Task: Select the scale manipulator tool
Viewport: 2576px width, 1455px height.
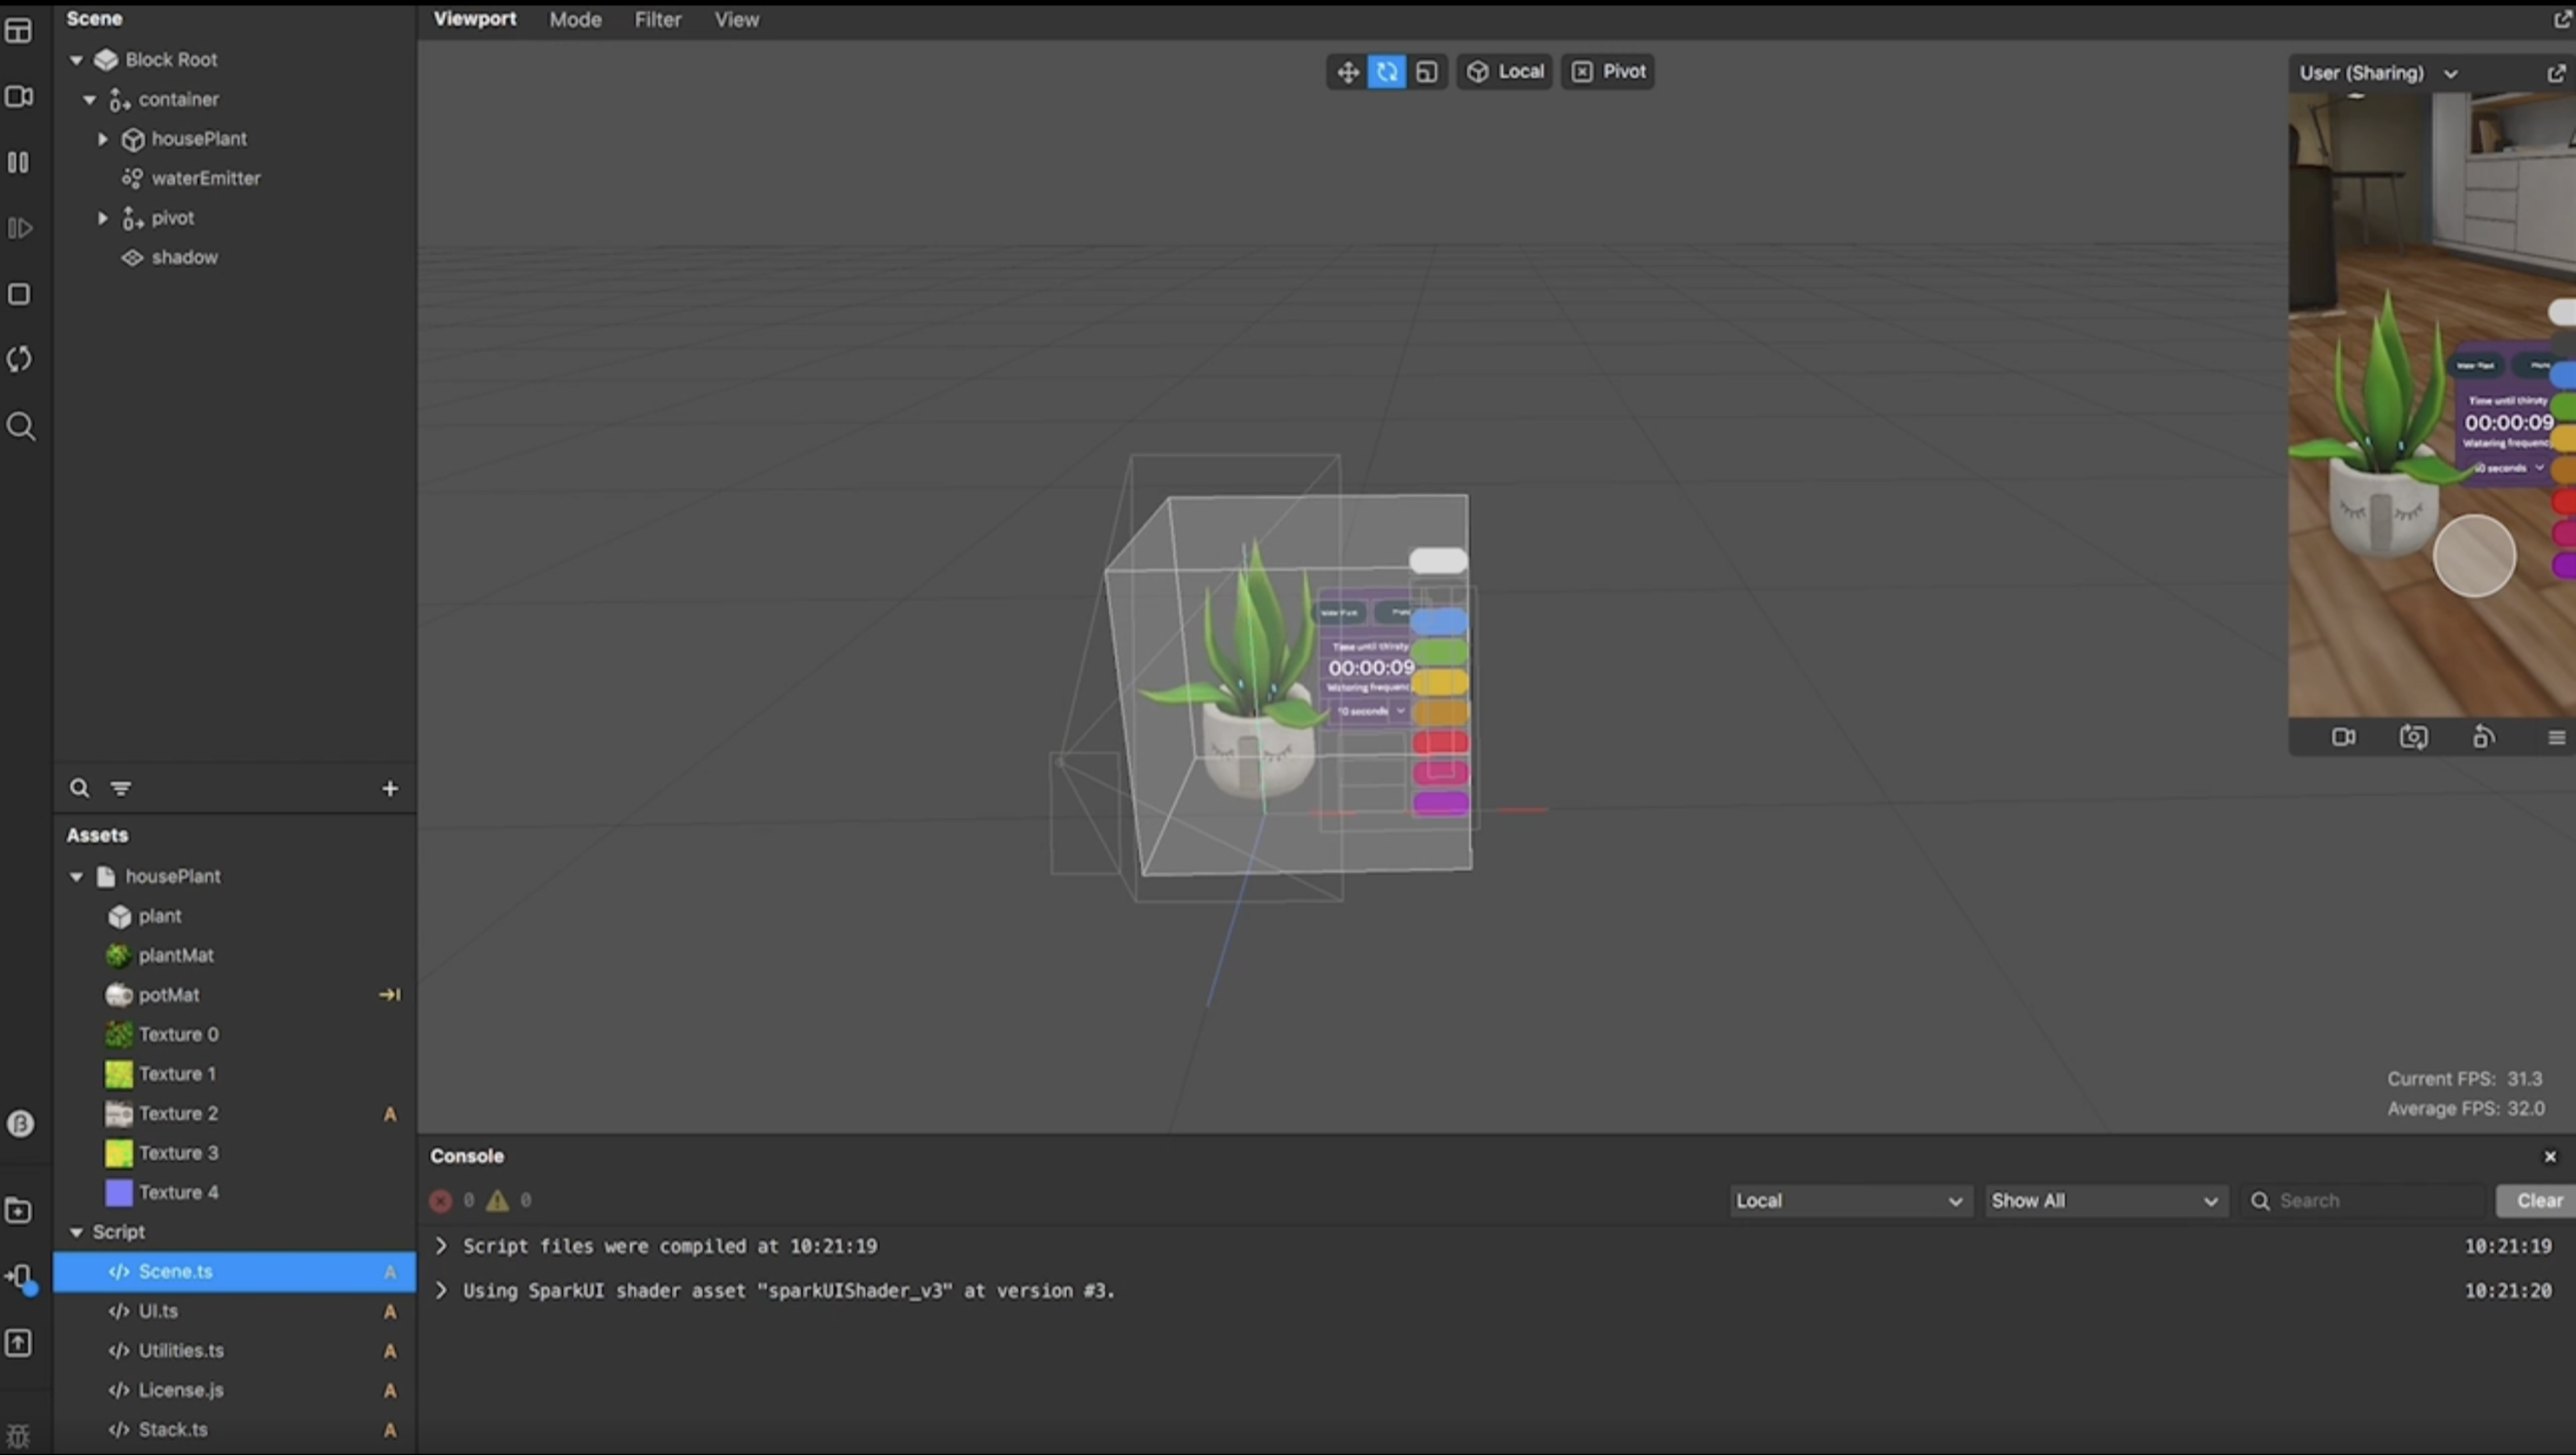Action: [x=1427, y=72]
